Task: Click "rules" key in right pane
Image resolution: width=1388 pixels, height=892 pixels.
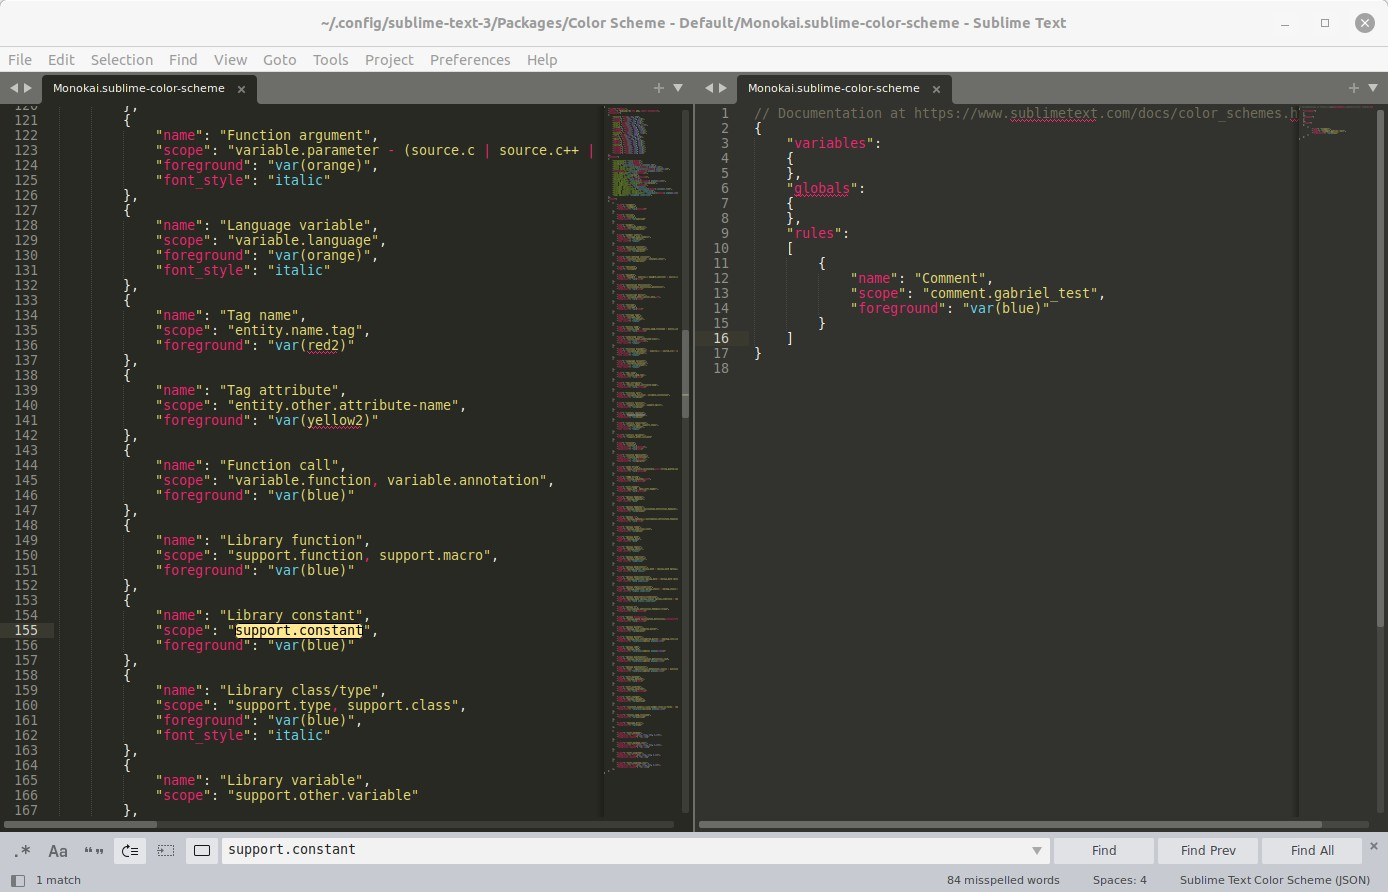Action: (814, 233)
